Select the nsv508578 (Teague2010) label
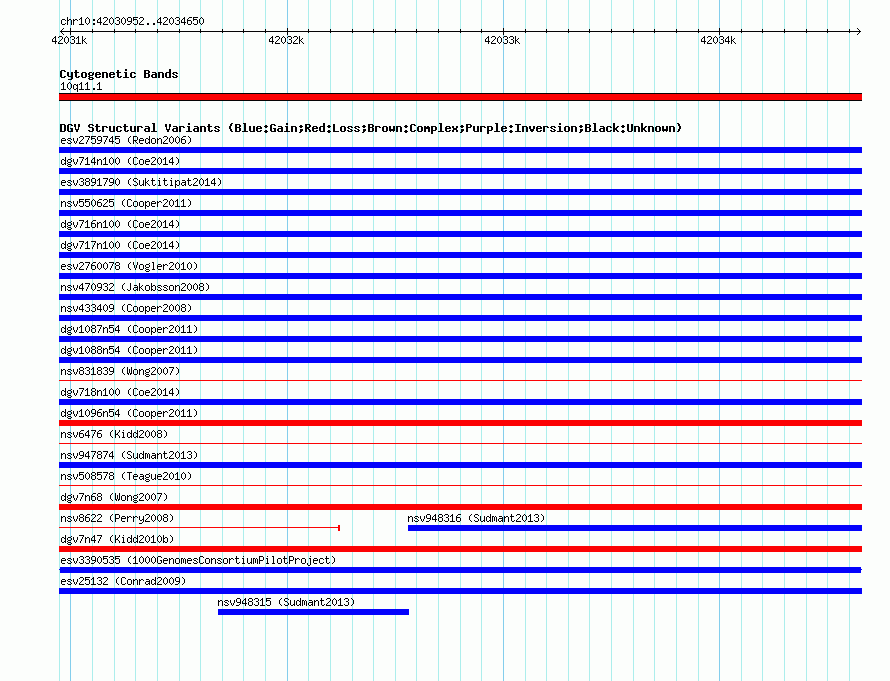890x681 pixels. tap(126, 476)
